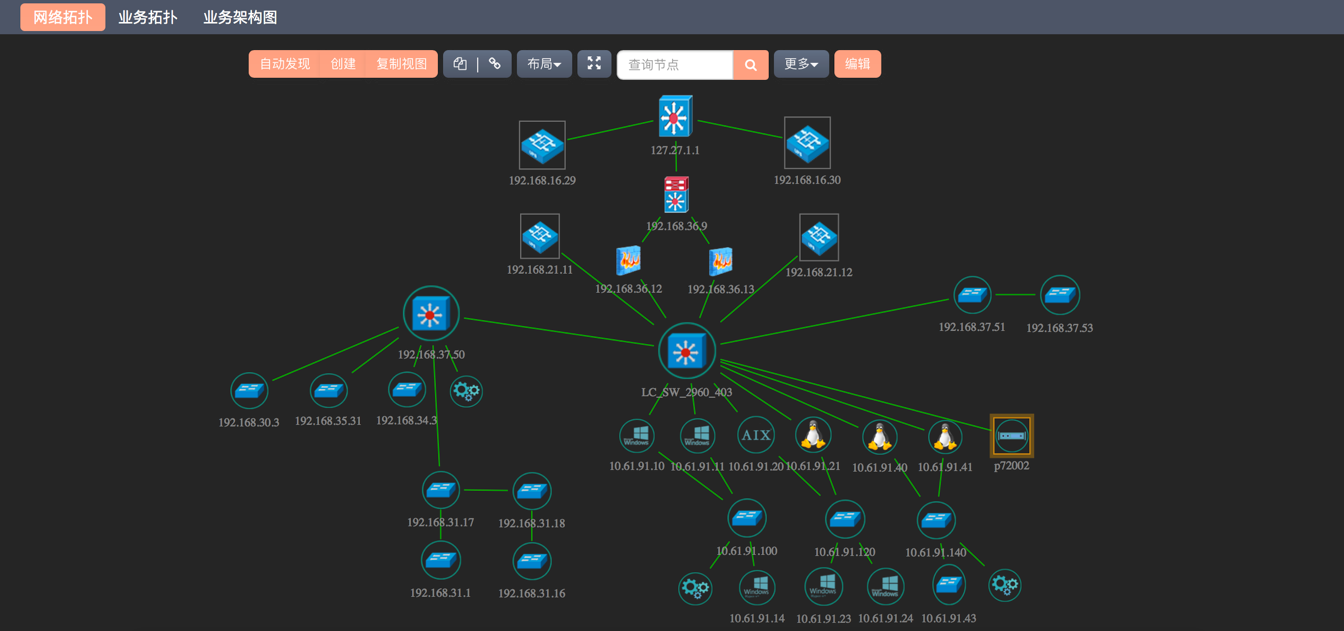Viewport: 1344px width, 631px height.
Task: Focus the 查询节点 search input field
Action: [675, 65]
